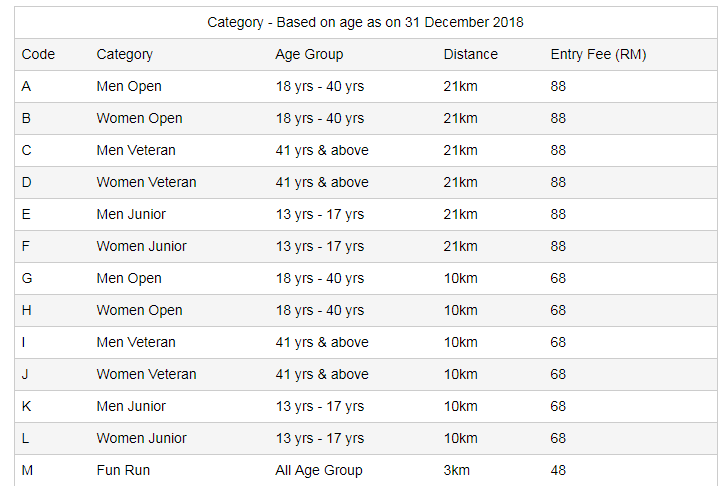Click code A in the first row
This screenshot has width=728, height=486.
(26, 86)
